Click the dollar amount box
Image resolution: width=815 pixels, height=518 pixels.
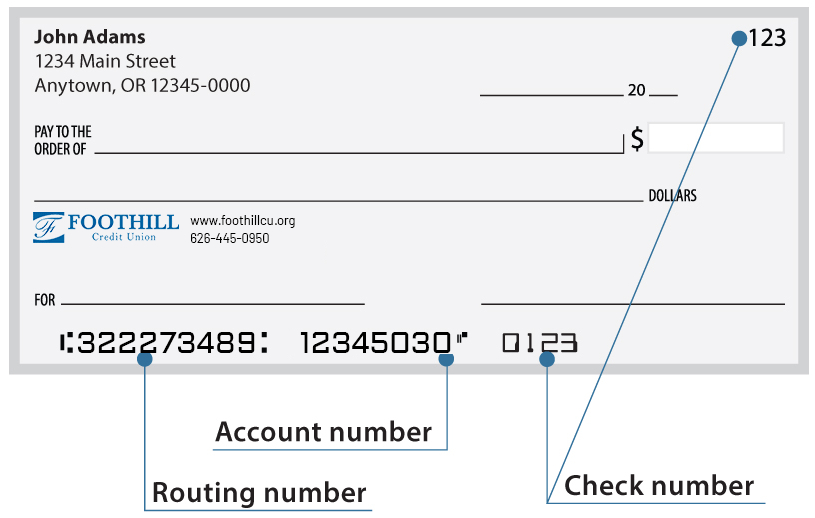pos(716,138)
